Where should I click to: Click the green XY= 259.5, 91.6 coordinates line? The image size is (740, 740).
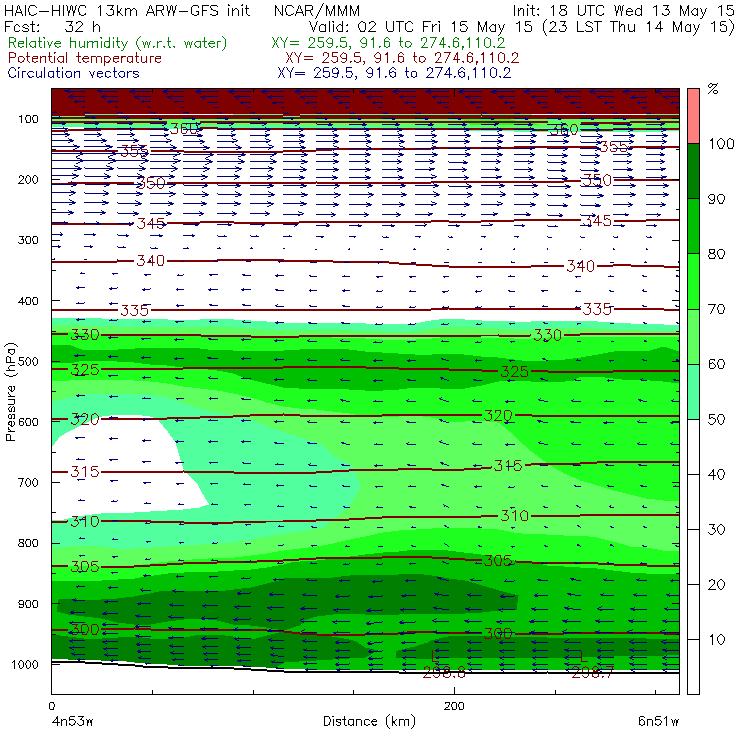388,43
